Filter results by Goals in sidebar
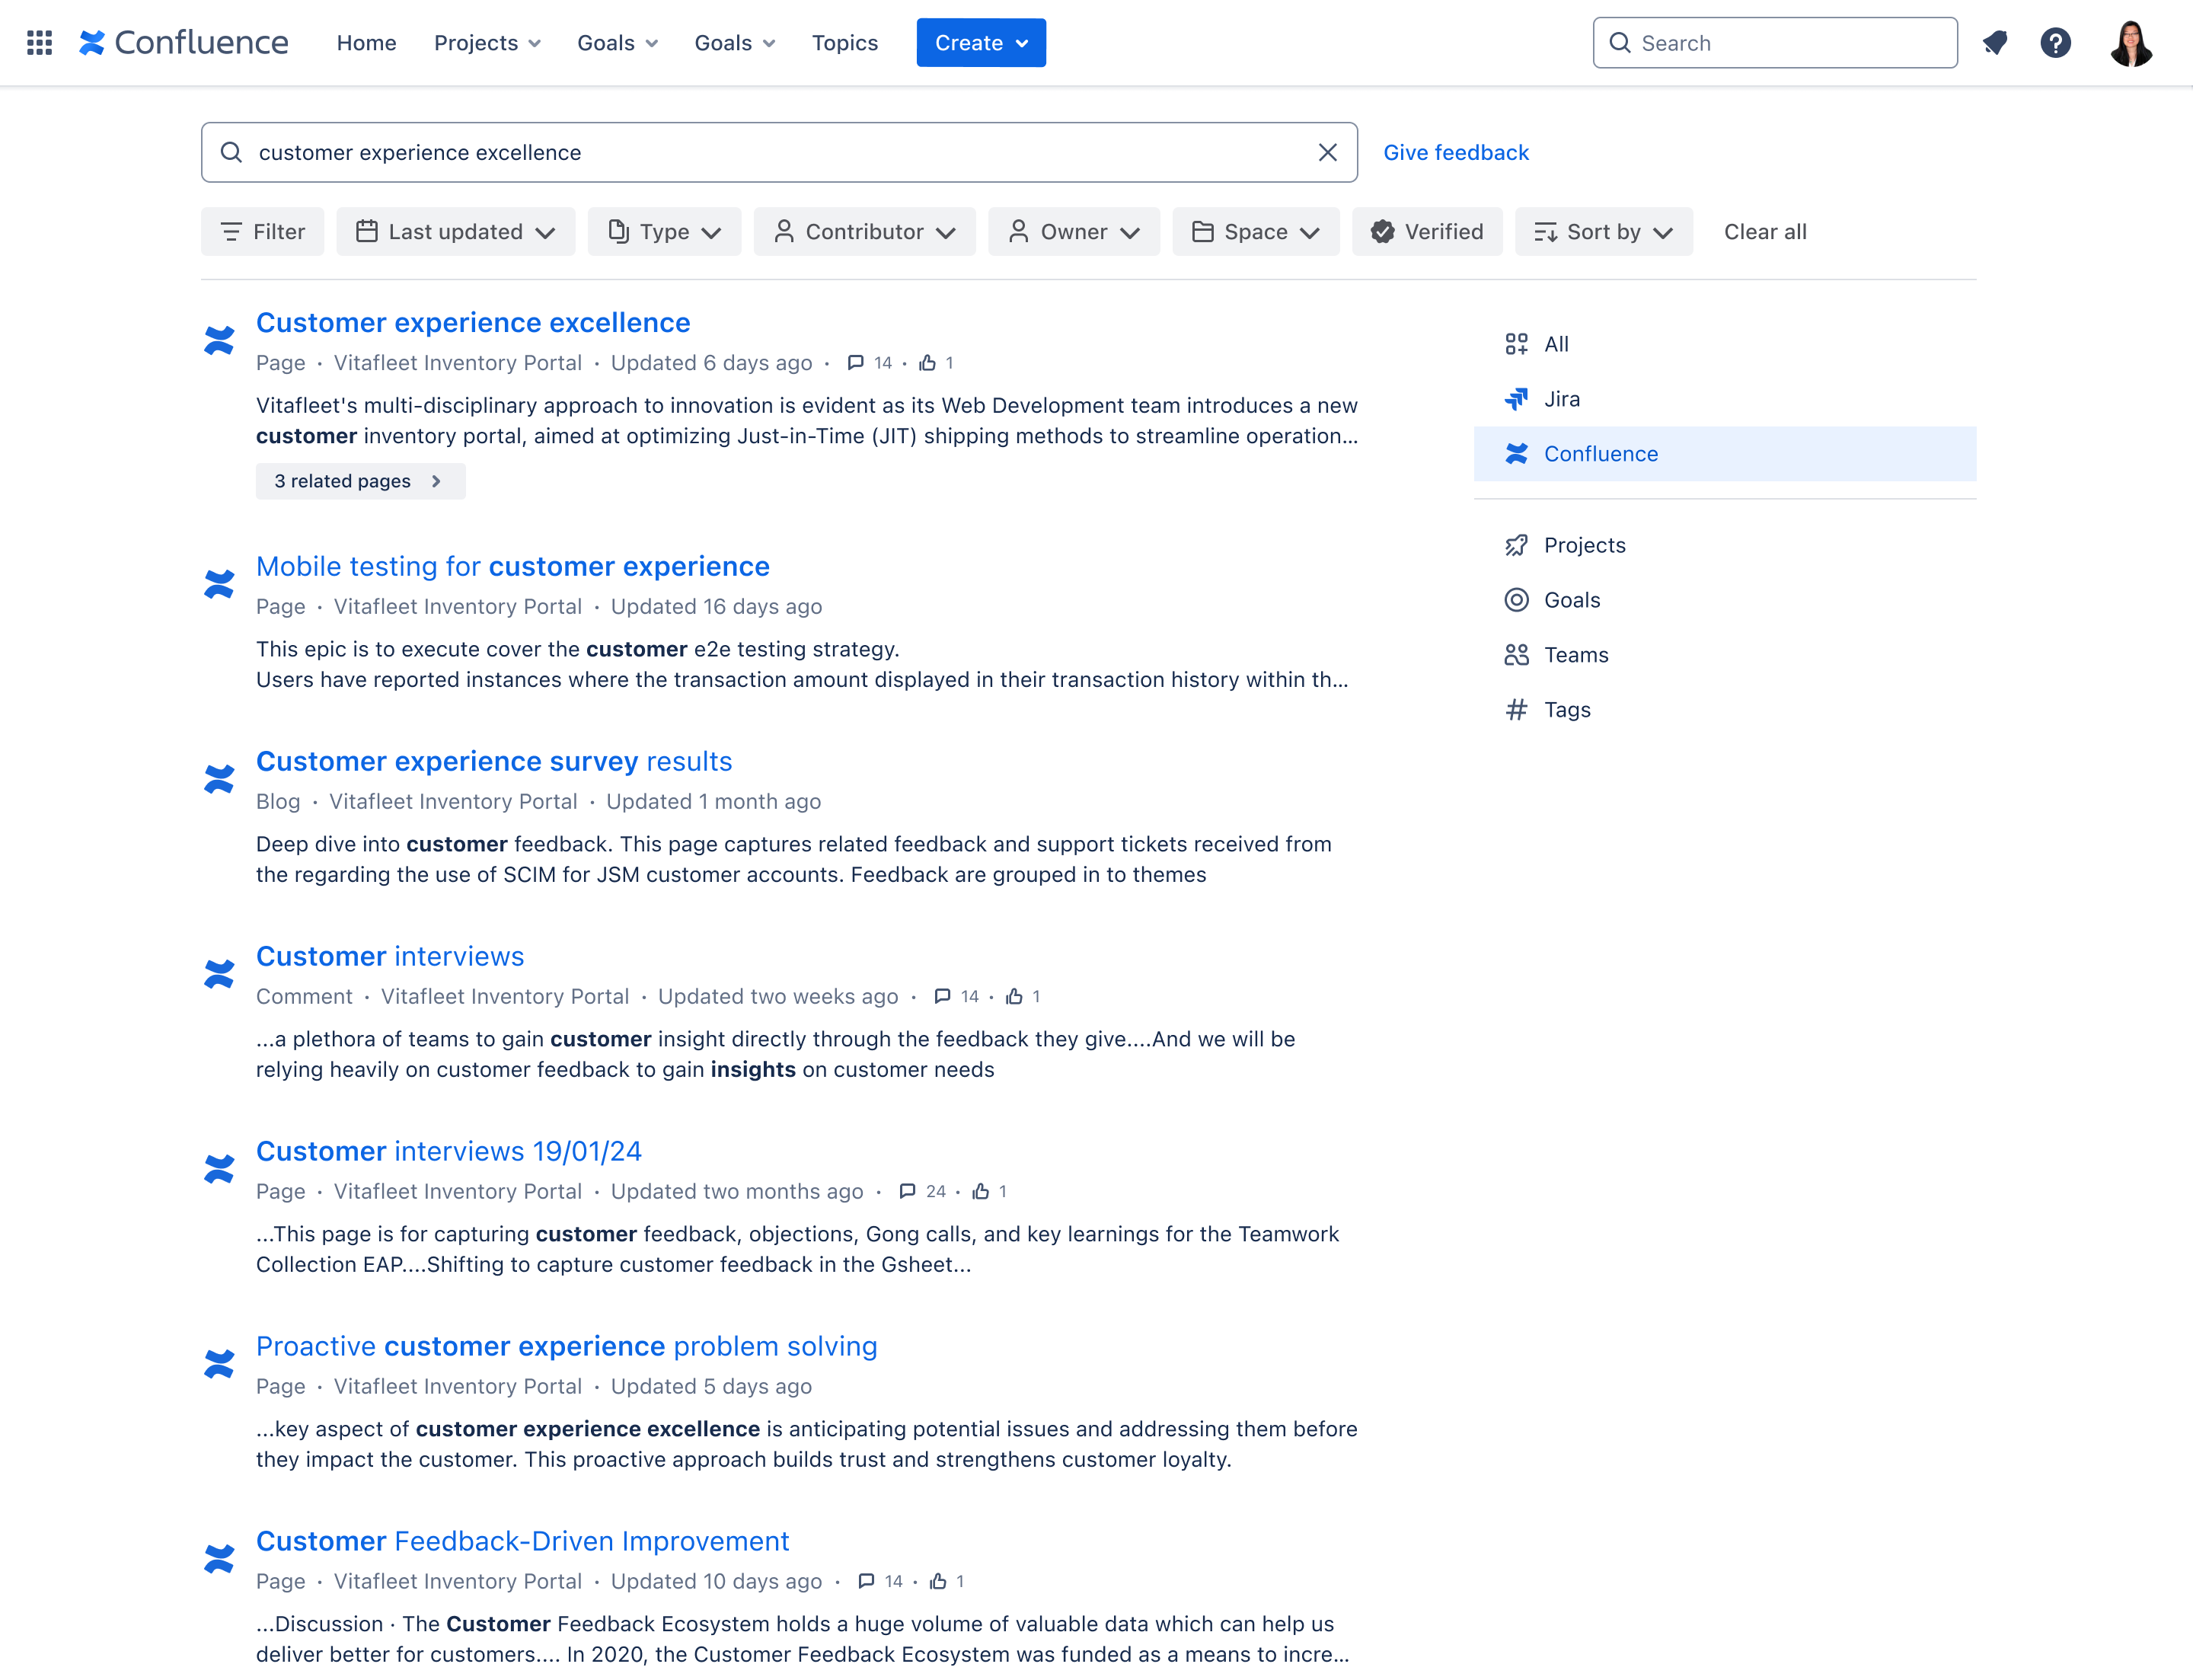This screenshot has width=2193, height=1680. [x=1725, y=600]
